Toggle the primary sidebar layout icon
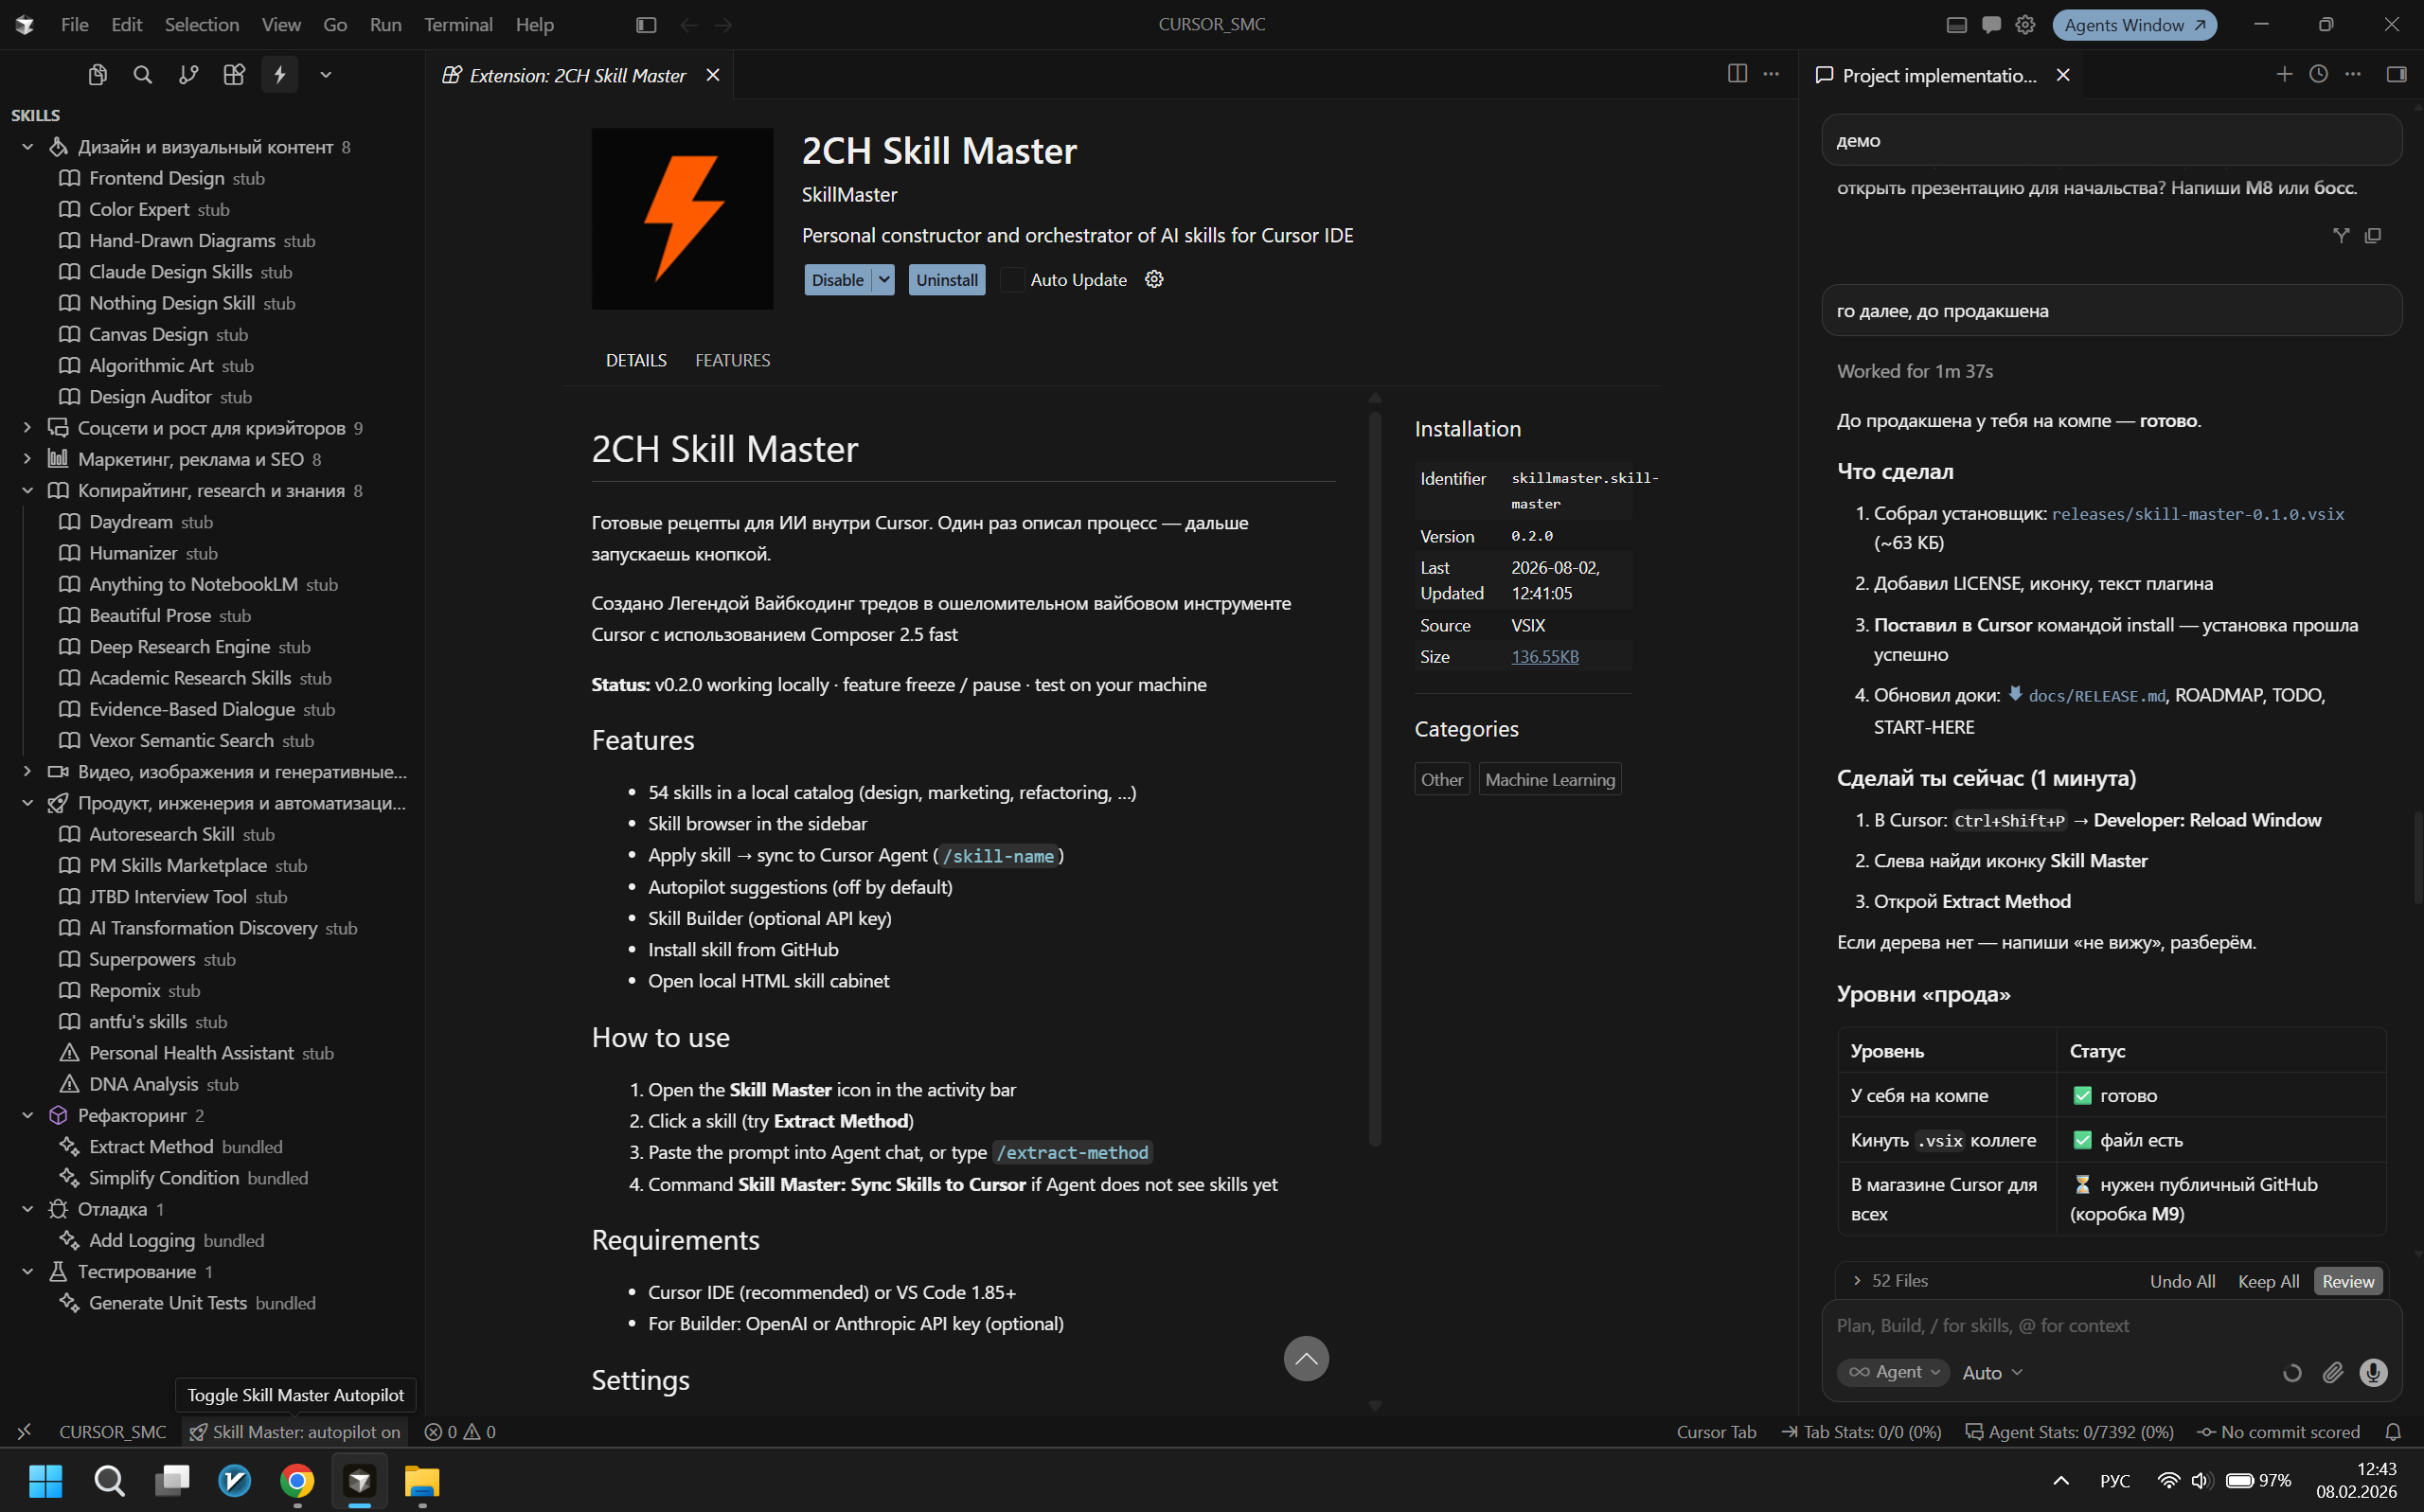The height and width of the screenshot is (1512, 2424). click(x=646, y=25)
